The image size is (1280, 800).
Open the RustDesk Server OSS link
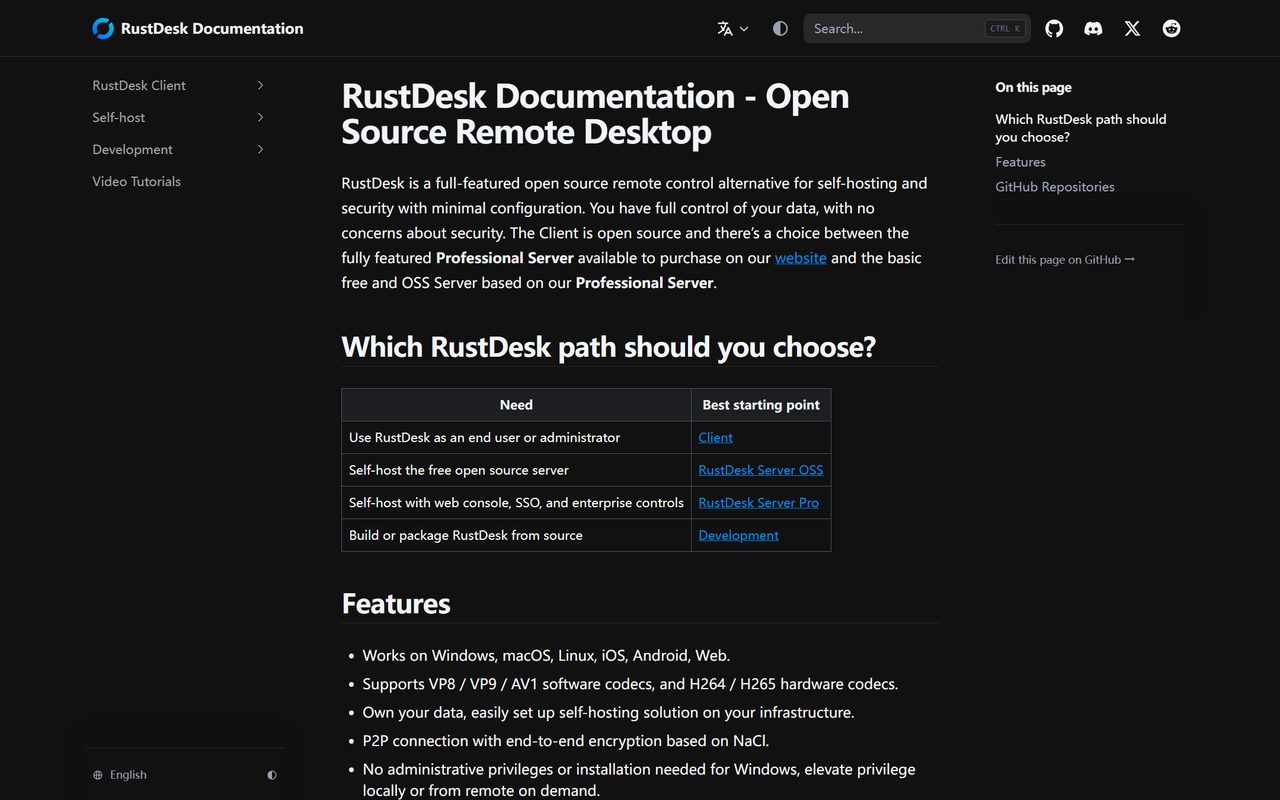761,470
